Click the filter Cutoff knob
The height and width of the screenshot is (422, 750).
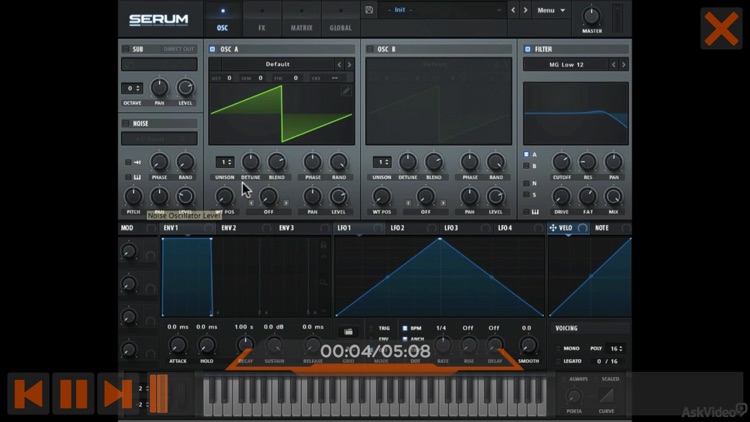point(562,162)
